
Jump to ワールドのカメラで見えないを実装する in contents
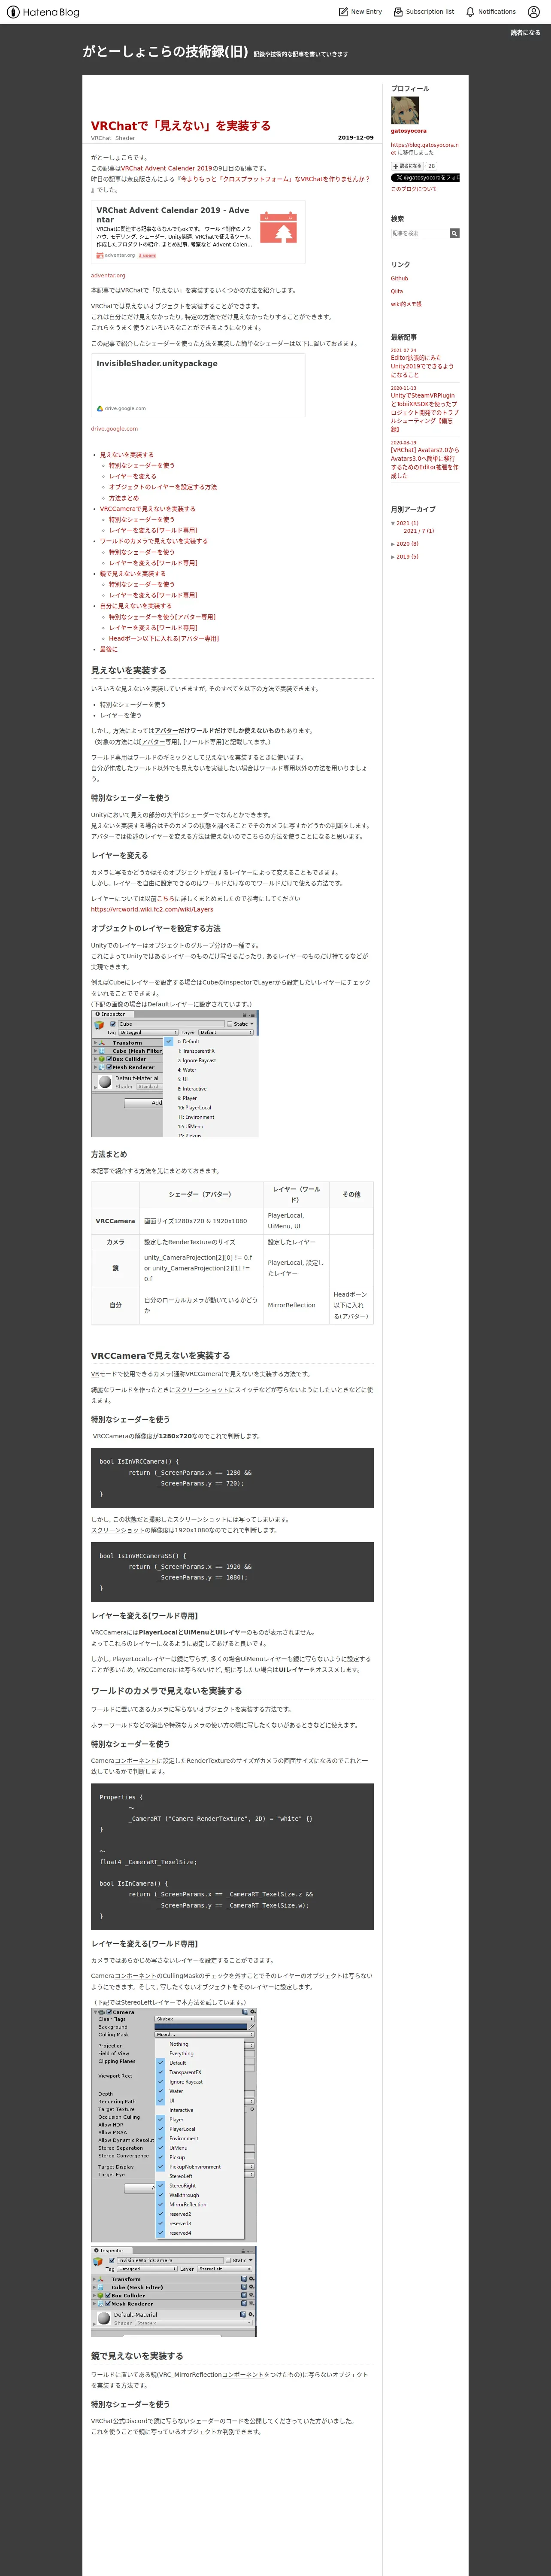(154, 541)
